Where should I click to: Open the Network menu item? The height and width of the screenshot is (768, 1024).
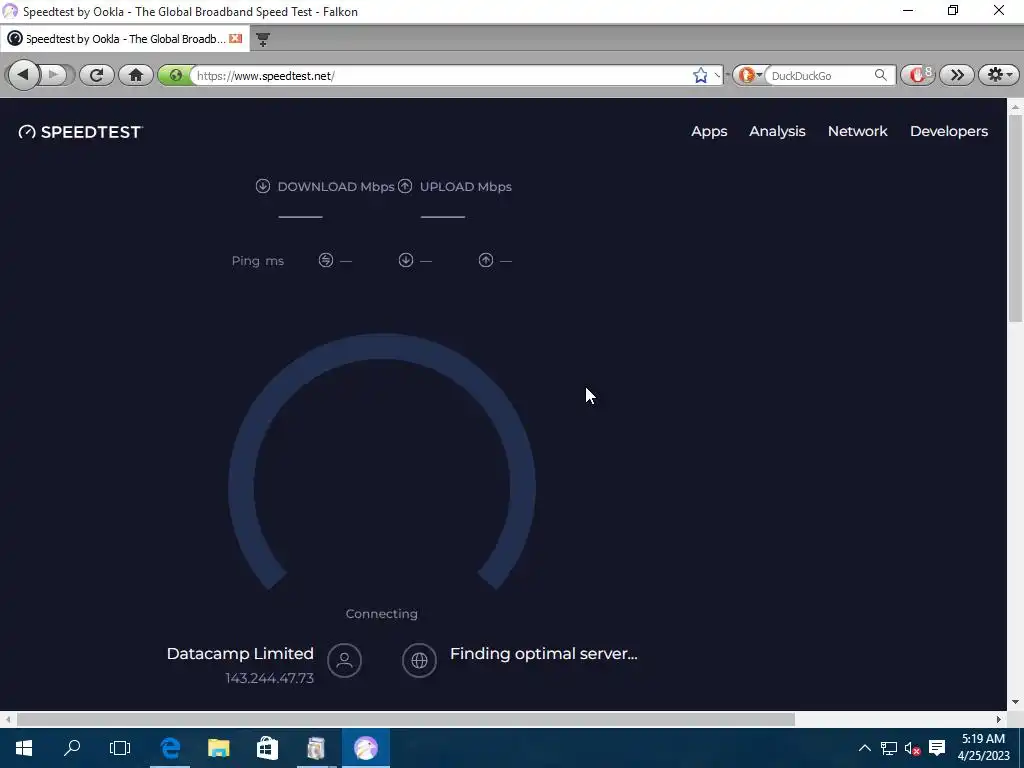pos(857,131)
